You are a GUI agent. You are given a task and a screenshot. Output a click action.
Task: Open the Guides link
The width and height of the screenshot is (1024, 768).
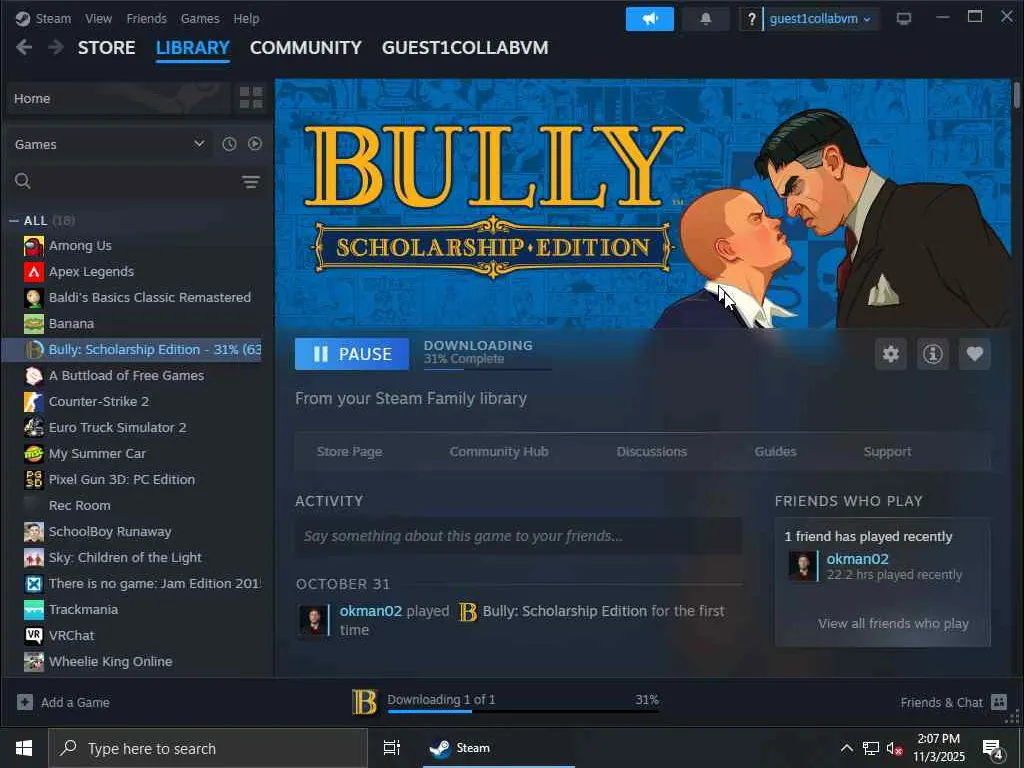tap(775, 451)
